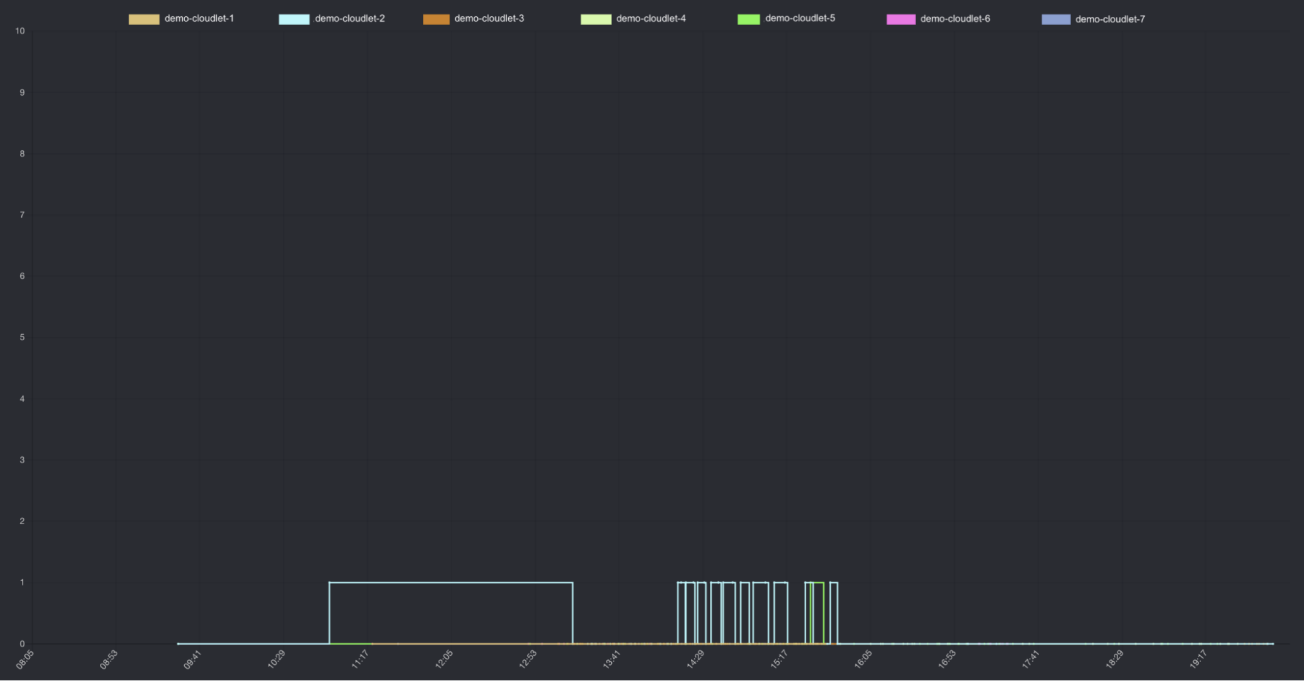Toggle series using the demo-cloudlet-1 text label

coord(199,19)
